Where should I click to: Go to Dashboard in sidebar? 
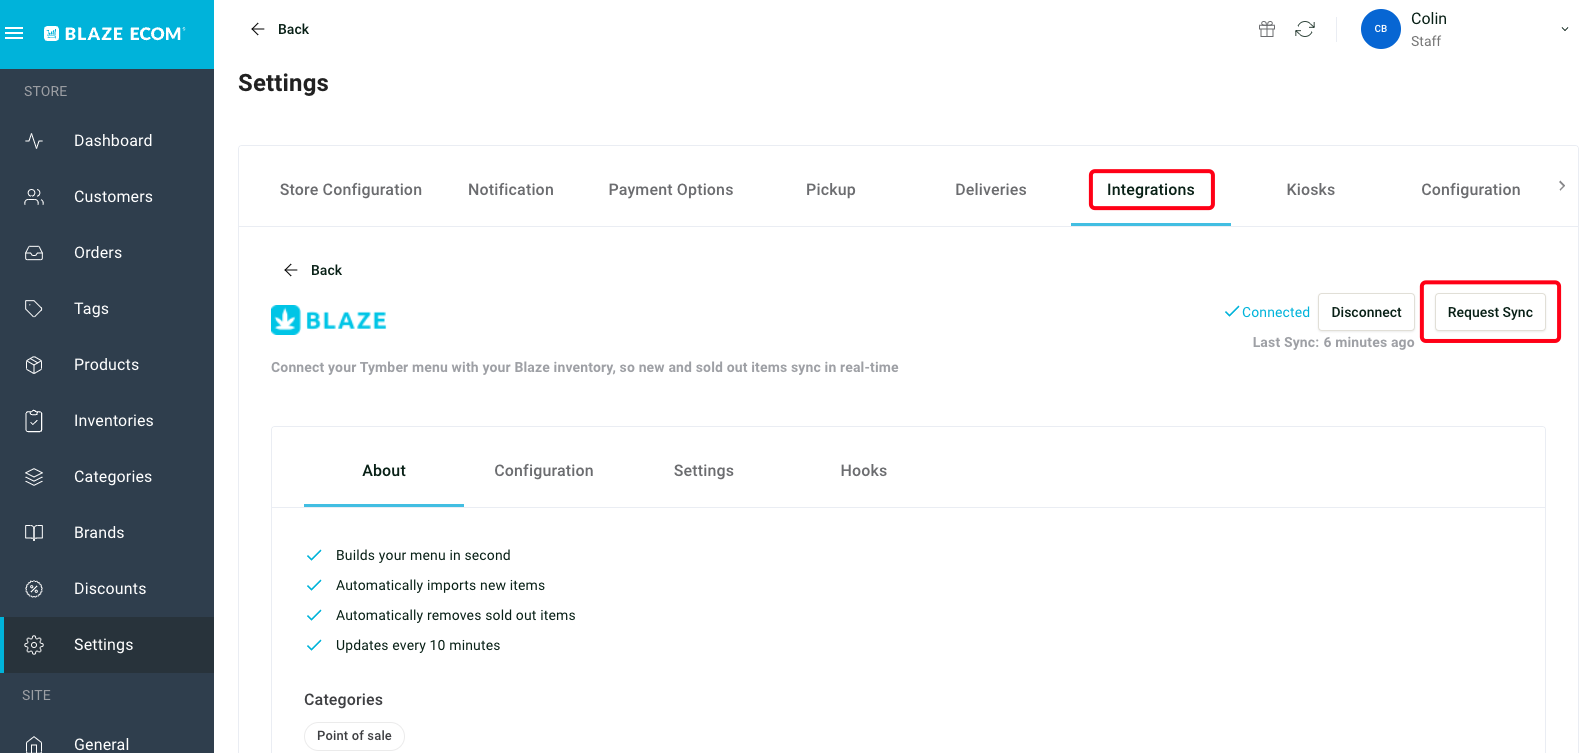click(x=113, y=141)
